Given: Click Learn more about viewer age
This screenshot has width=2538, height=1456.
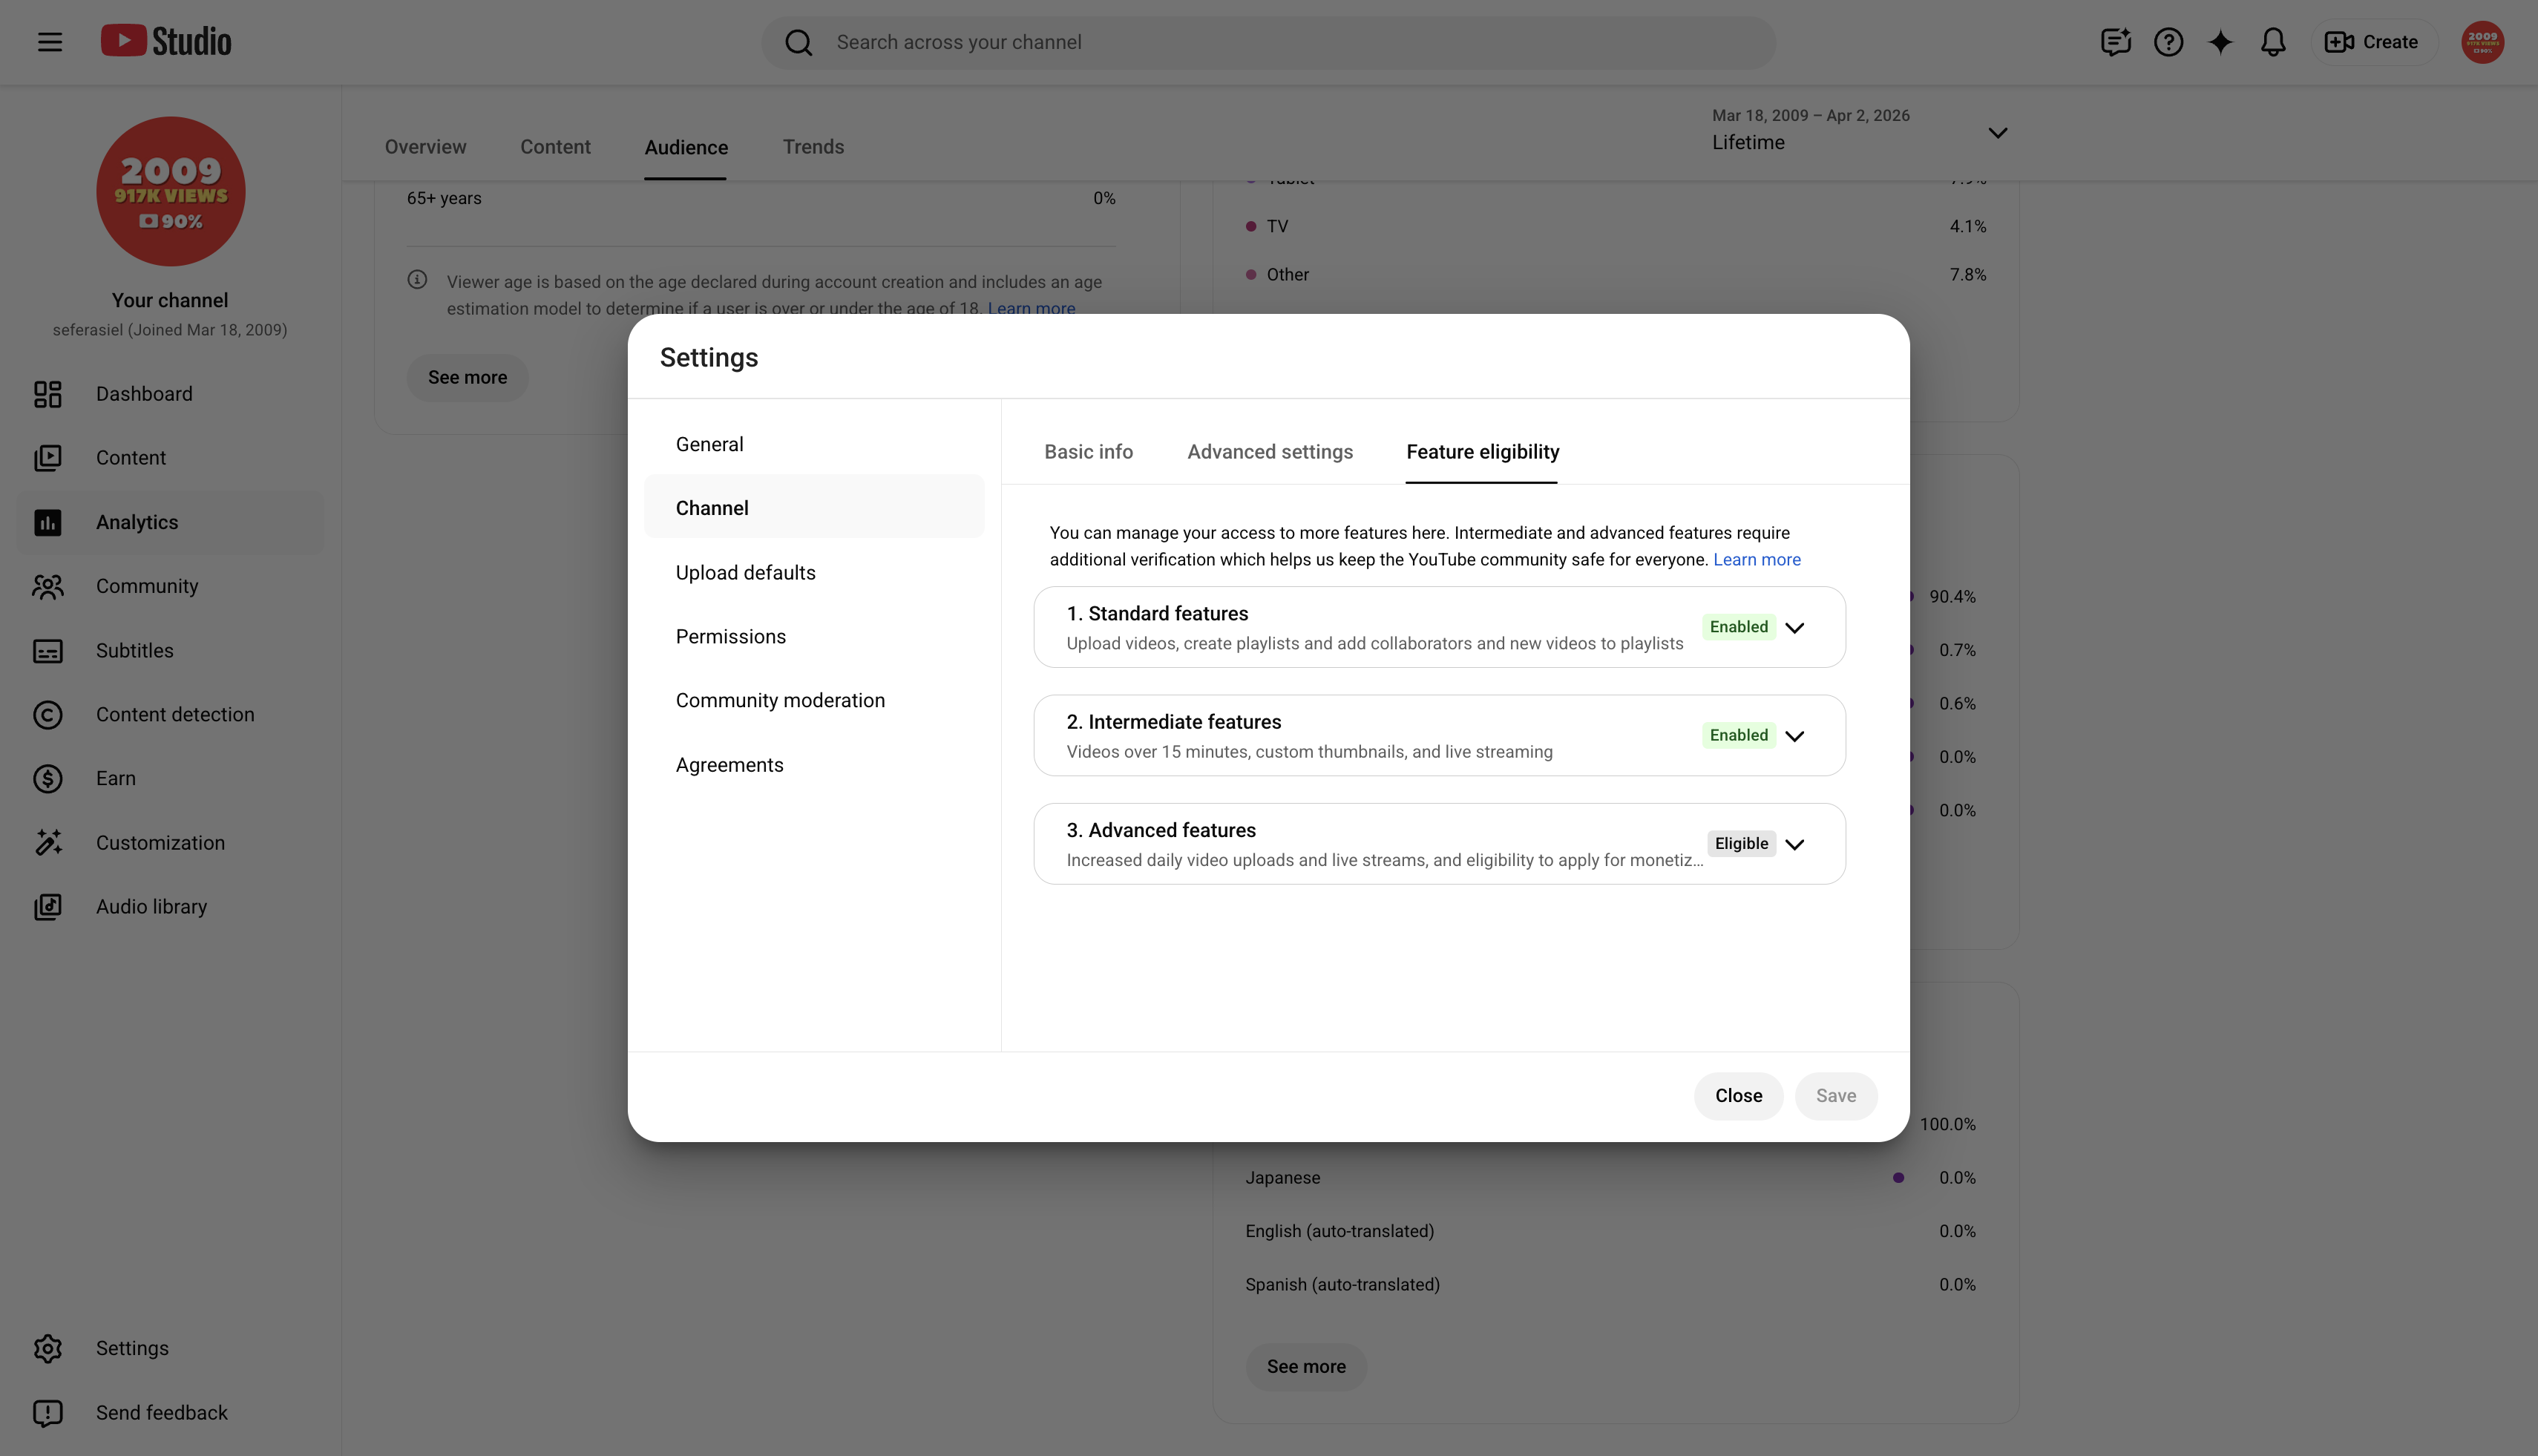Looking at the screenshot, I should (x=1031, y=307).
